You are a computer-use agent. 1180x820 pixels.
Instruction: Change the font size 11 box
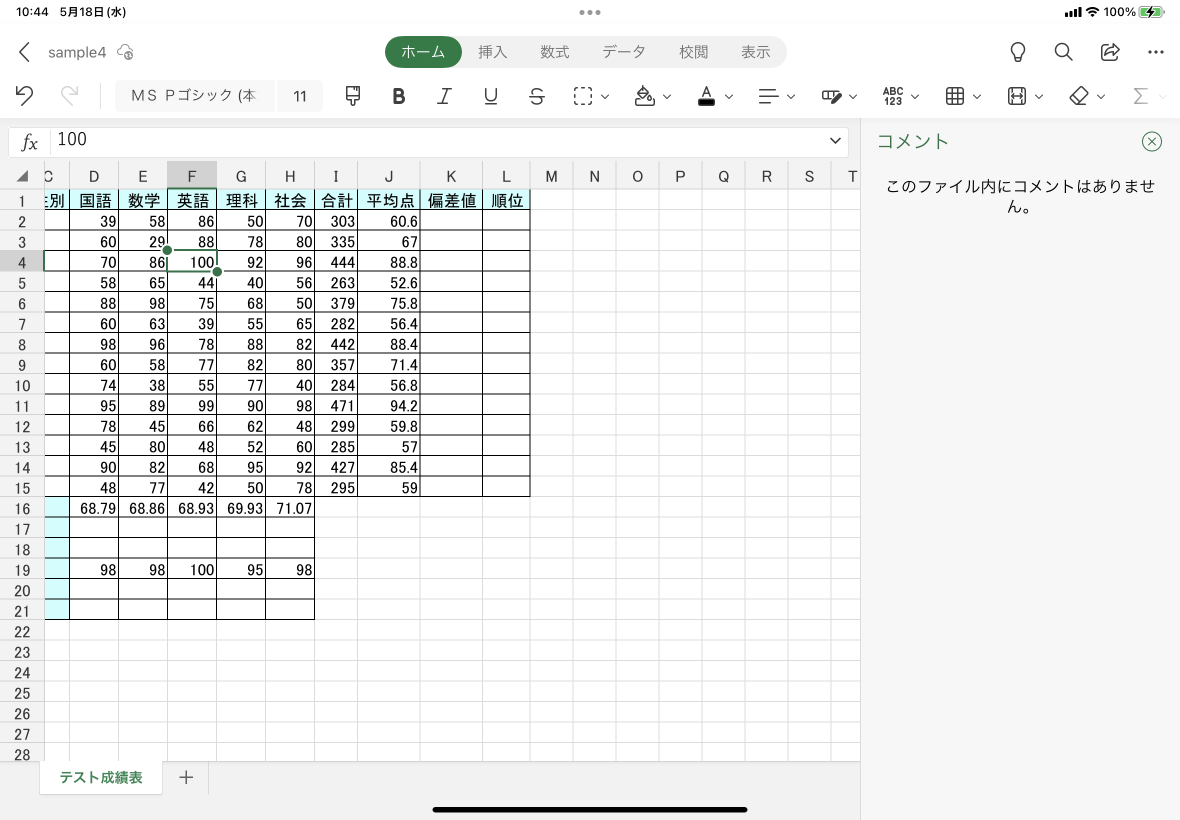[x=300, y=96]
